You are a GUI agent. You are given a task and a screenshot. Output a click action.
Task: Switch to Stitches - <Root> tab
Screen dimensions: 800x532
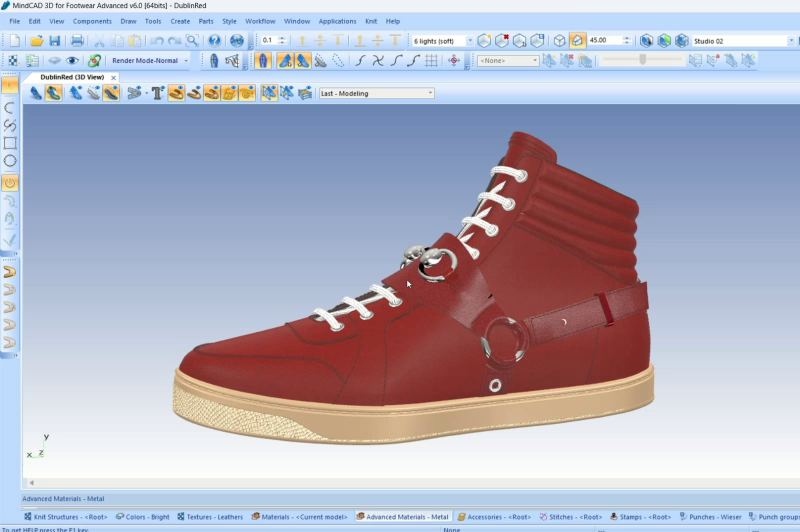coord(570,517)
